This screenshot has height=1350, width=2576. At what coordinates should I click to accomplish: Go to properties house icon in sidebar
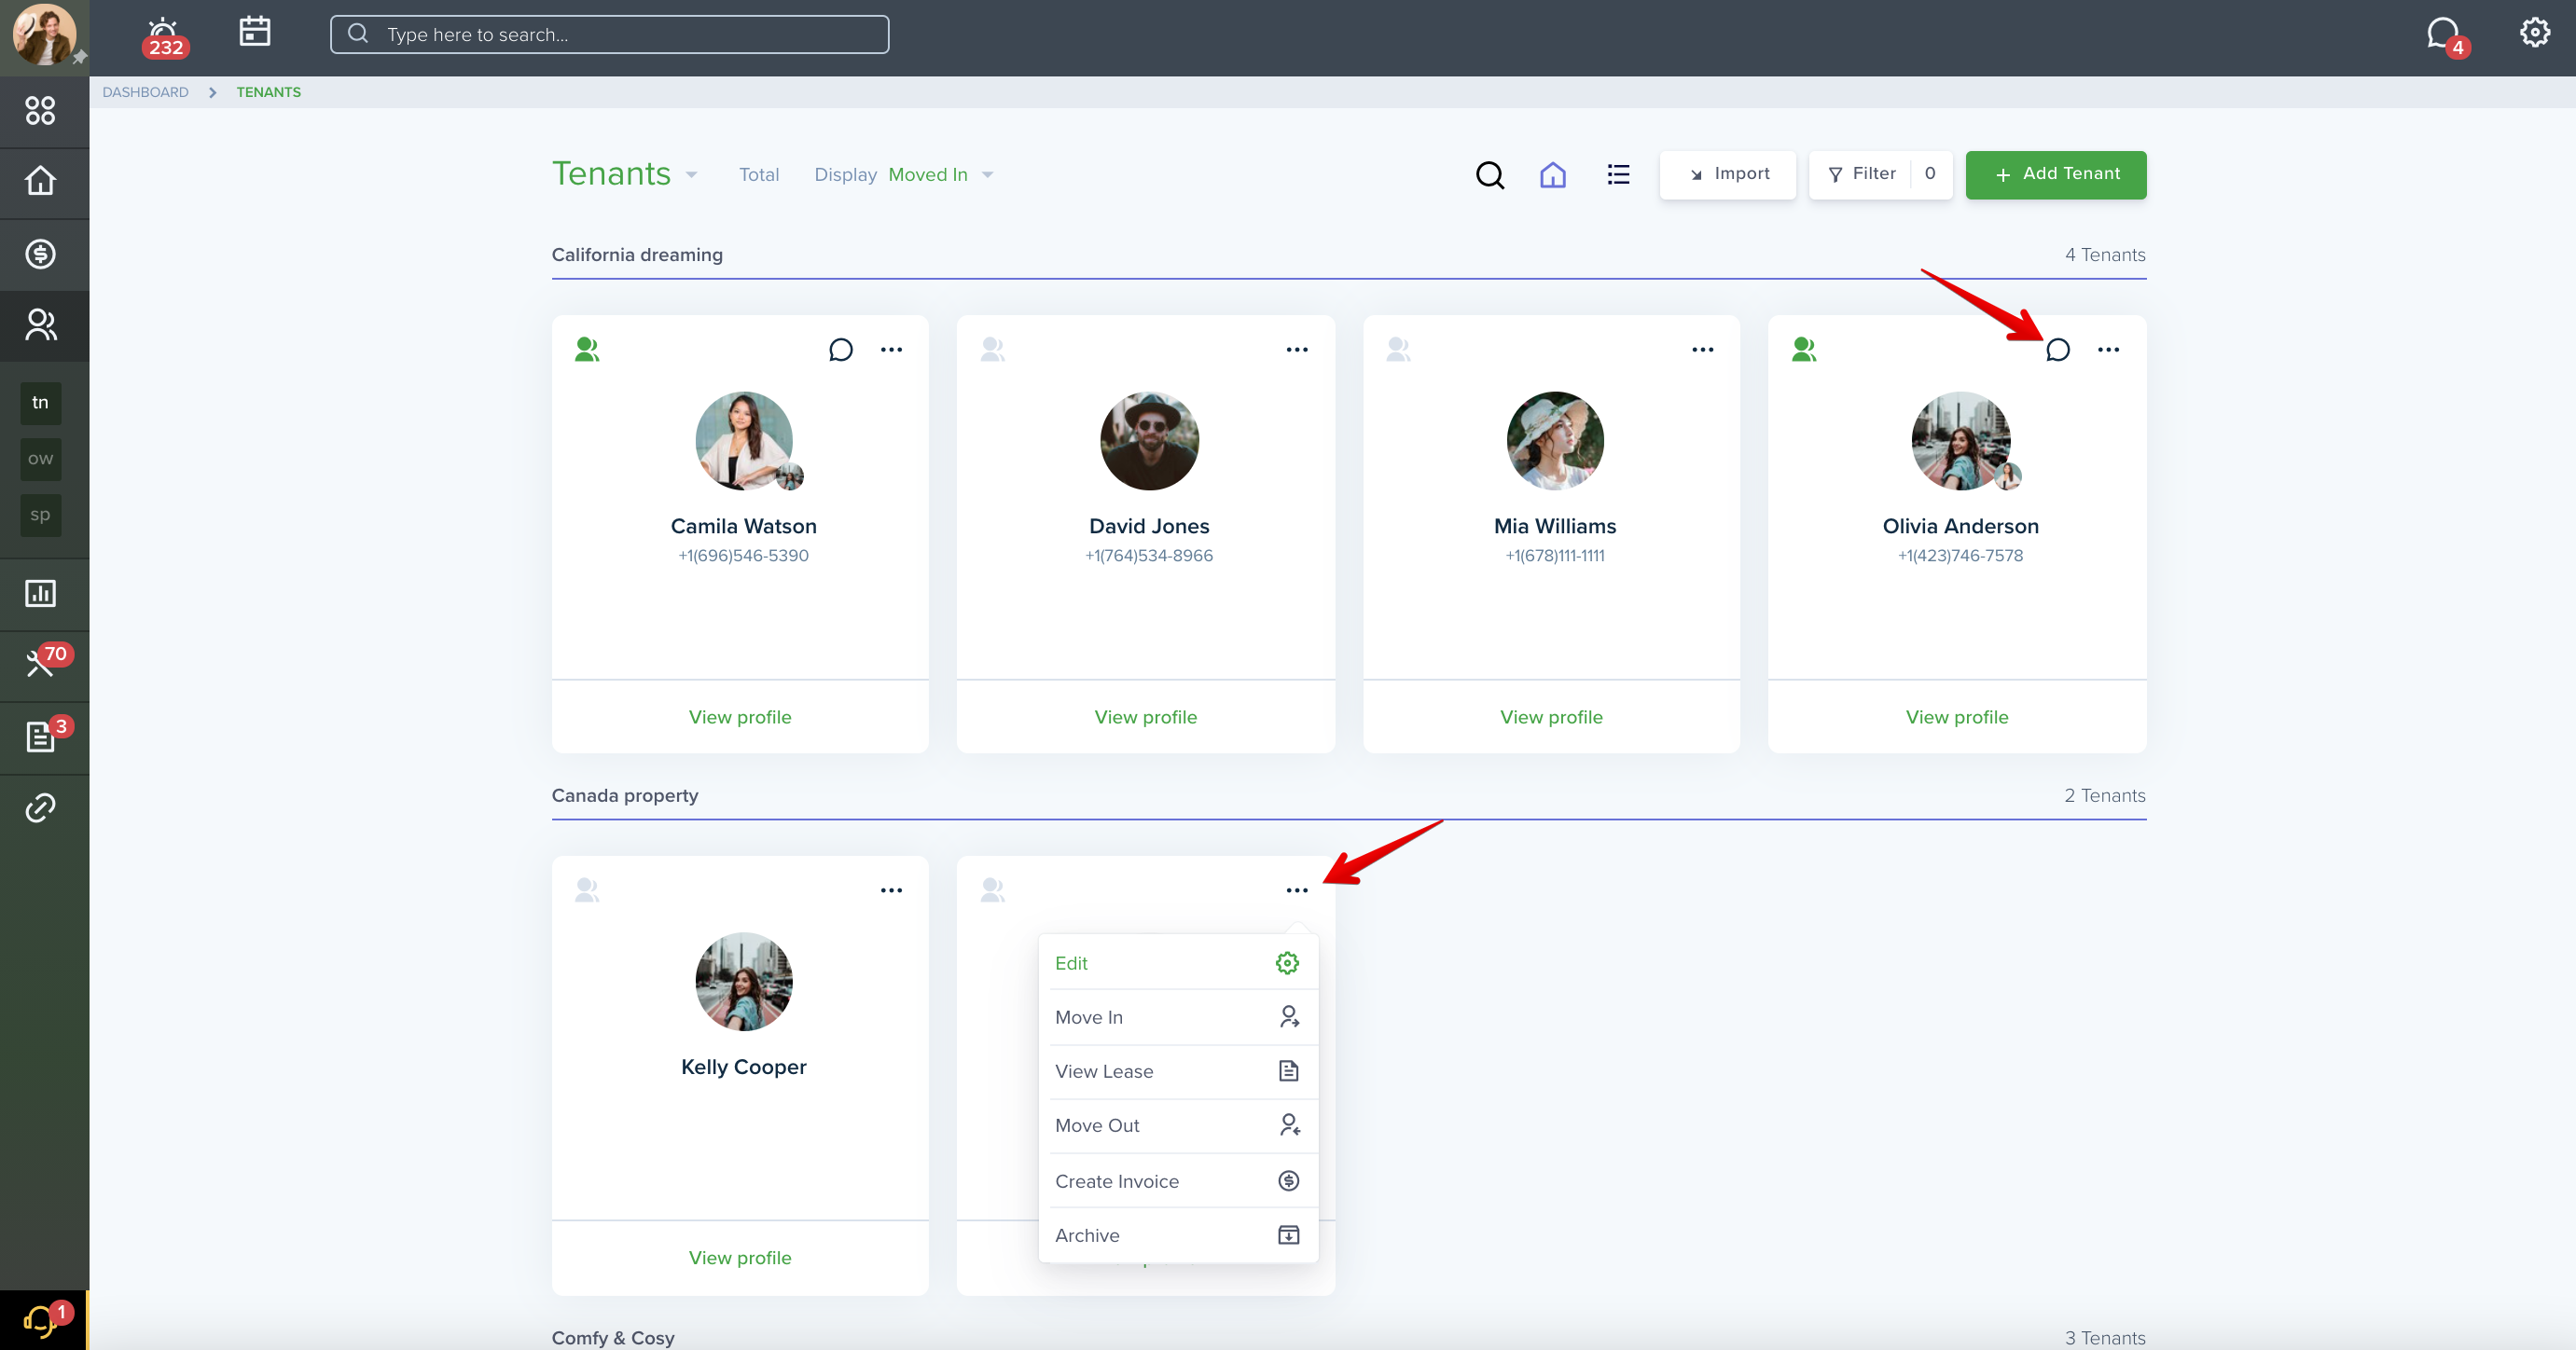pyautogui.click(x=40, y=181)
